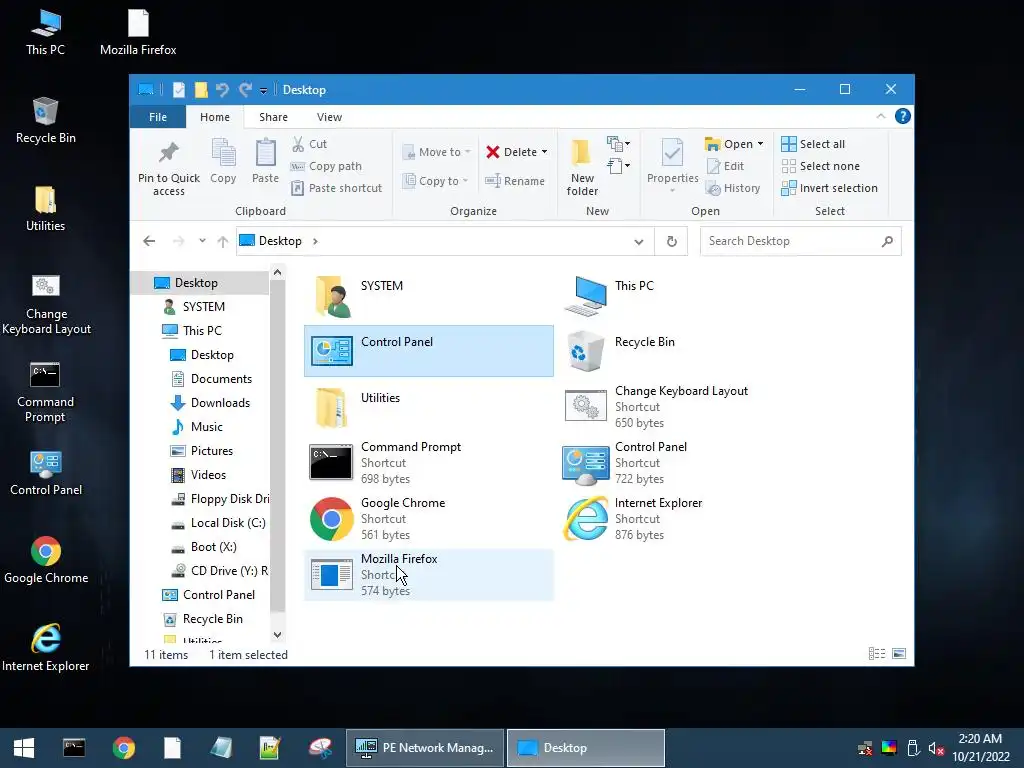
Task: Switch to the Home ribbon tab
Action: [215, 117]
